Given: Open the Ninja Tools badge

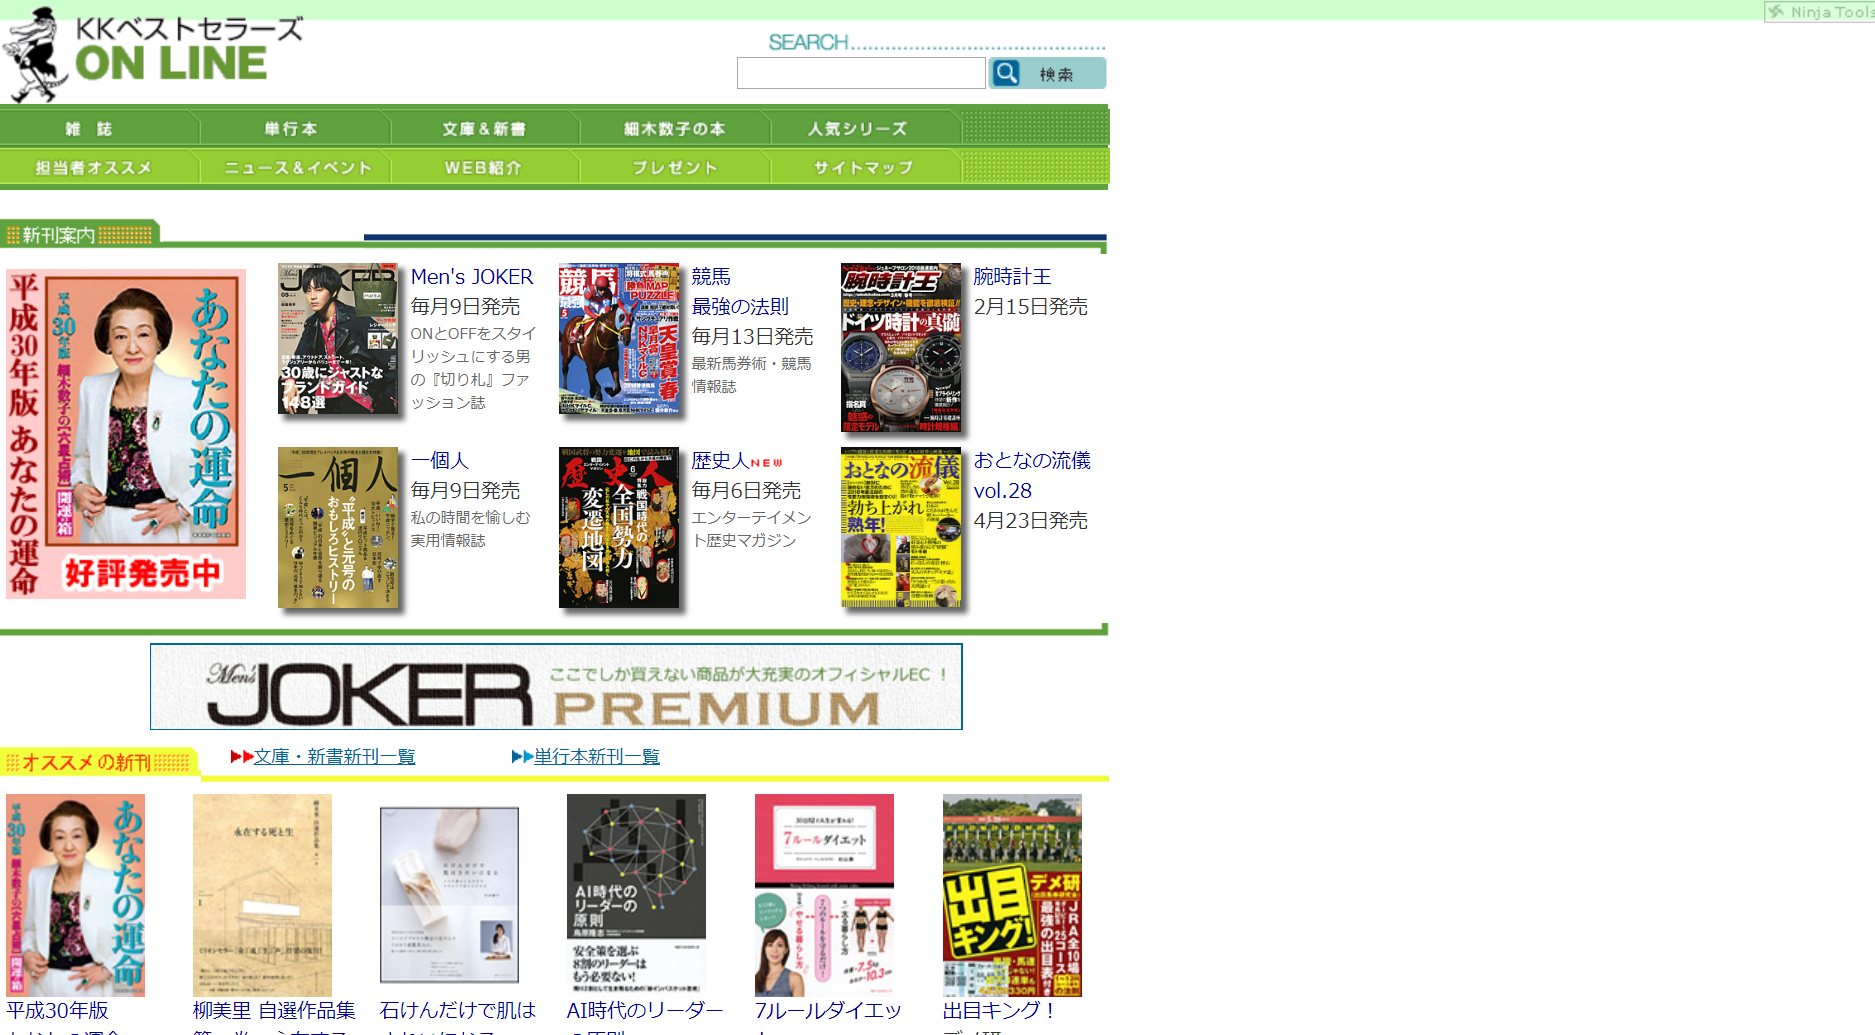Looking at the screenshot, I should (x=1819, y=12).
